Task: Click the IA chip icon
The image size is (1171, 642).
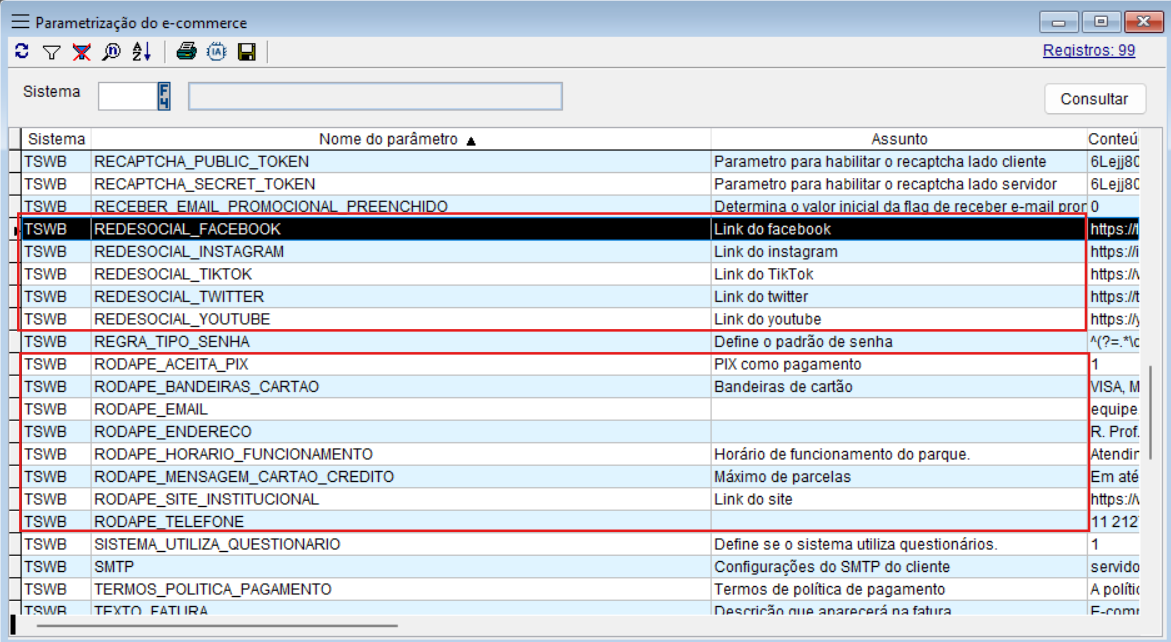Action: point(216,52)
